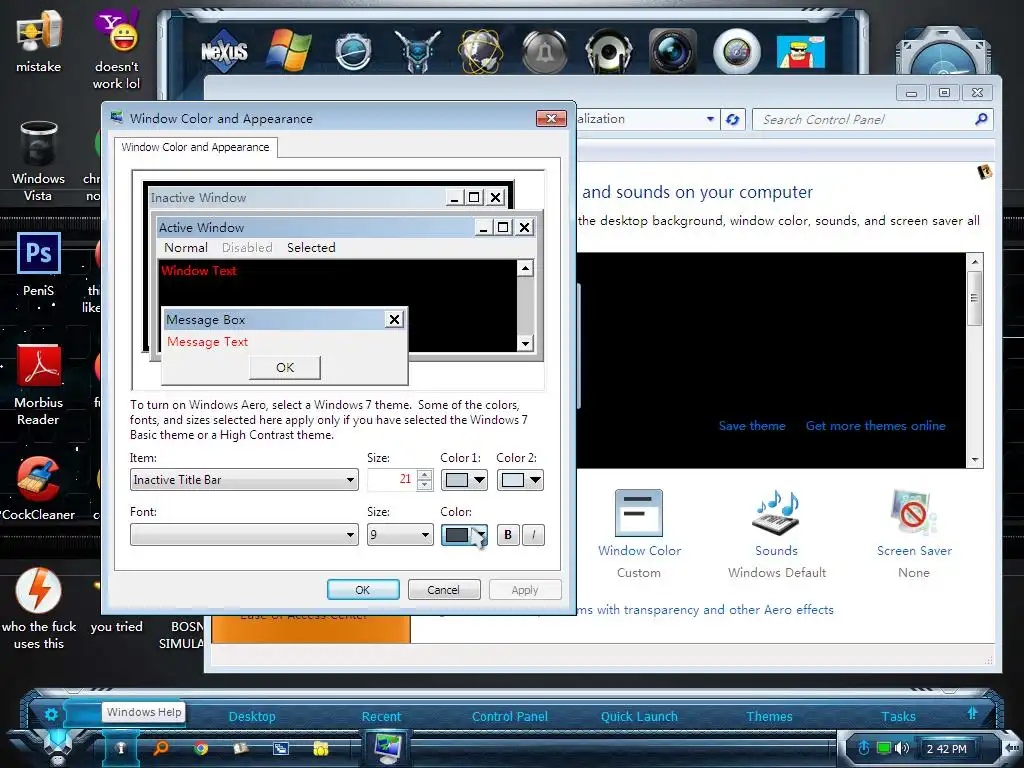Open the Color 2 dropdown
1024x768 pixels.
pyautogui.click(x=520, y=480)
